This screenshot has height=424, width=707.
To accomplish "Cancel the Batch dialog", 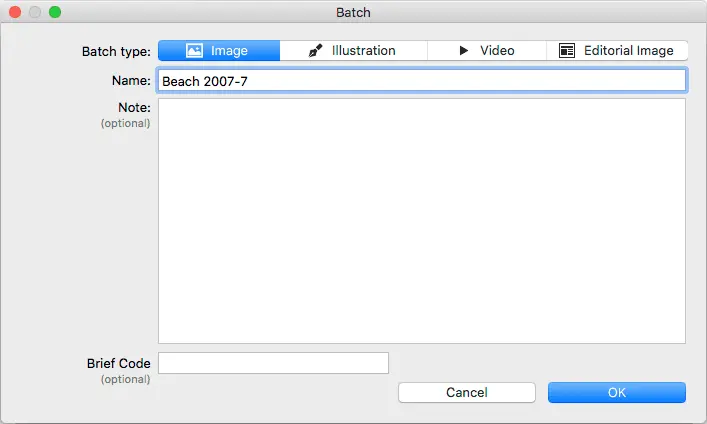I will click(x=467, y=392).
